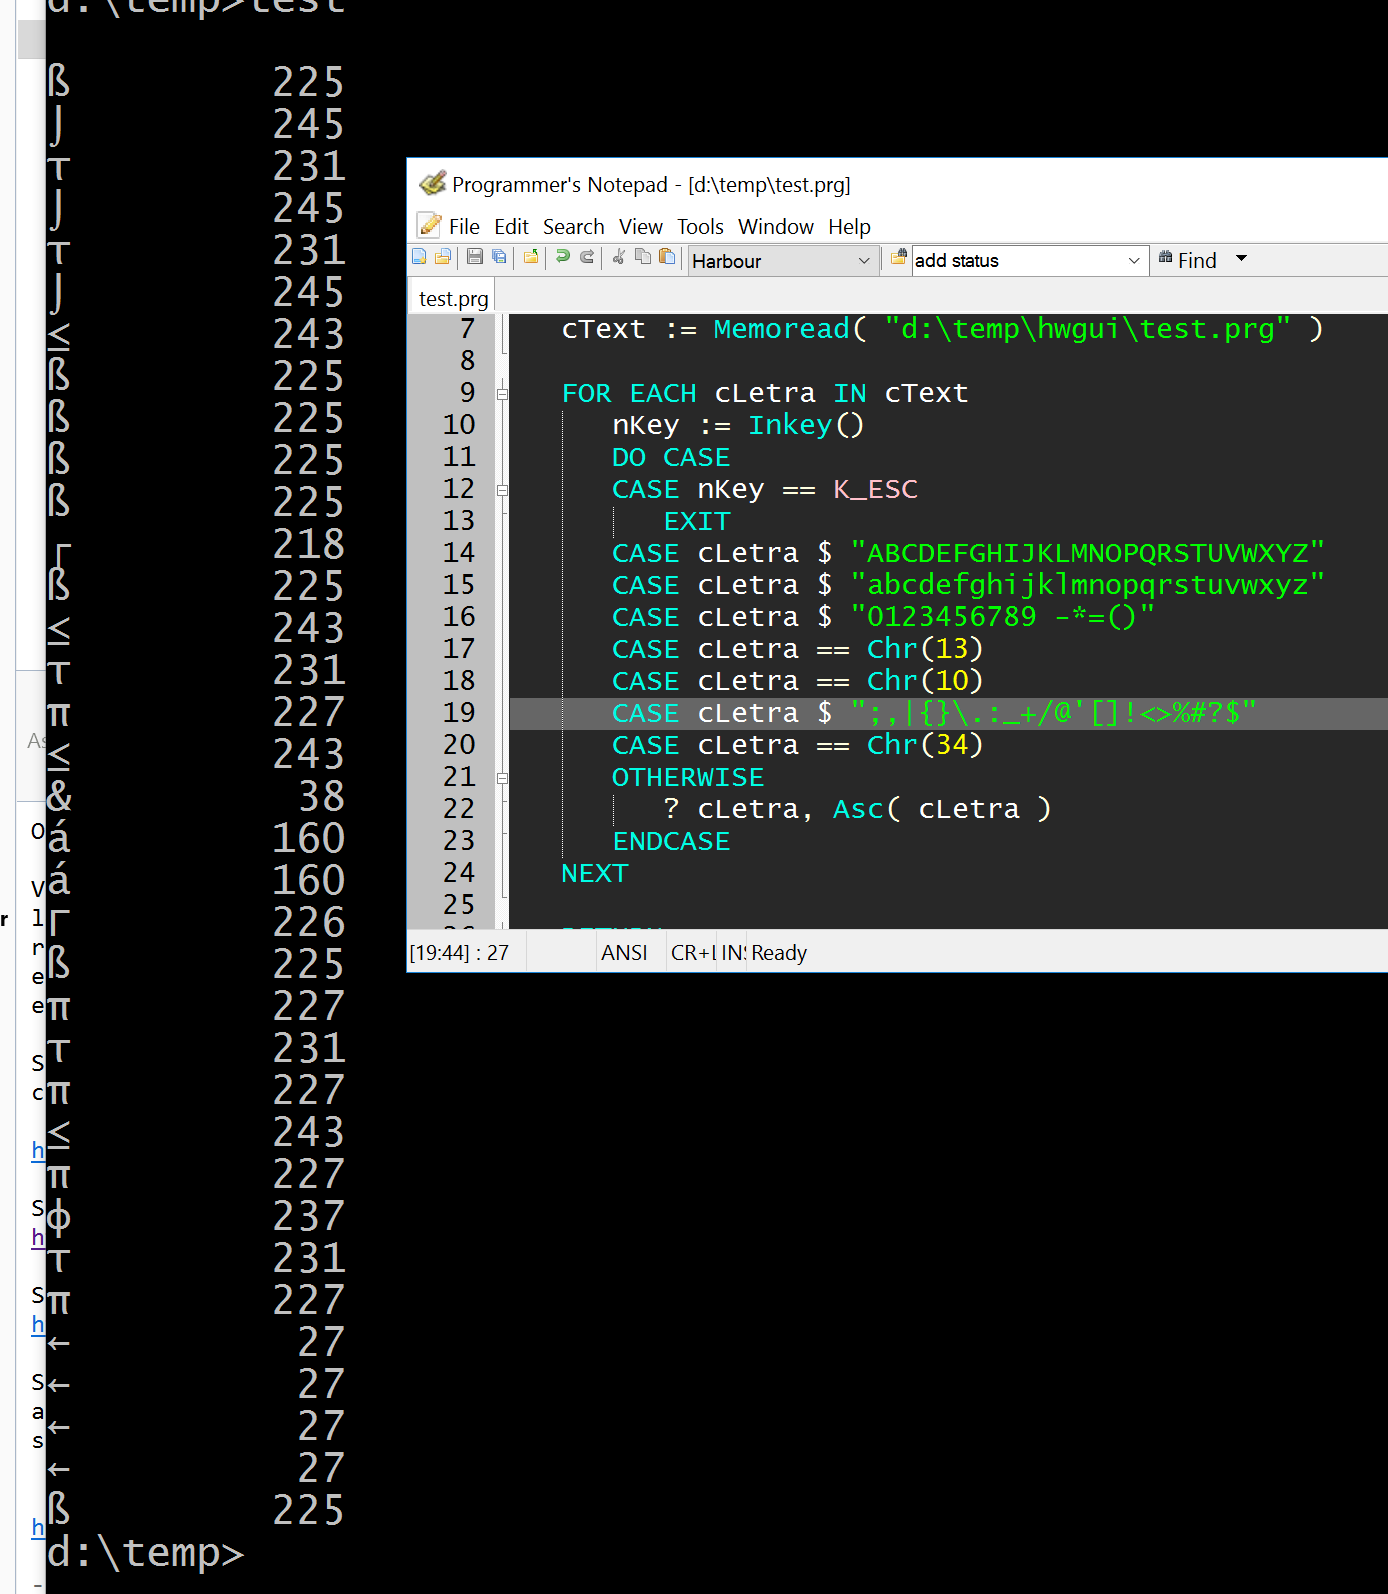Open the Tools menu
This screenshot has height=1594, width=1388.
pyautogui.click(x=700, y=227)
